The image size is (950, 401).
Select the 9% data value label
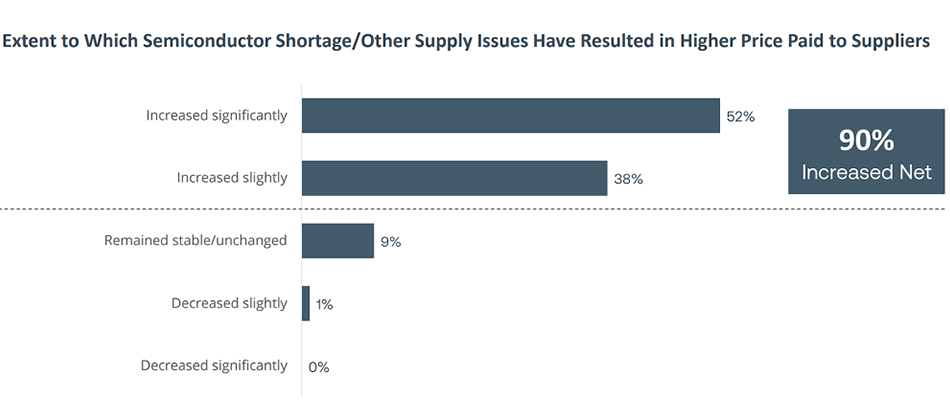390,242
